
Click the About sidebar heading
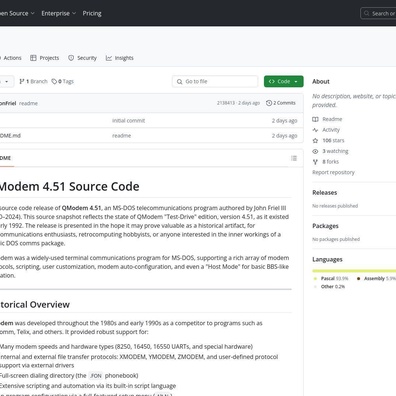click(x=321, y=82)
